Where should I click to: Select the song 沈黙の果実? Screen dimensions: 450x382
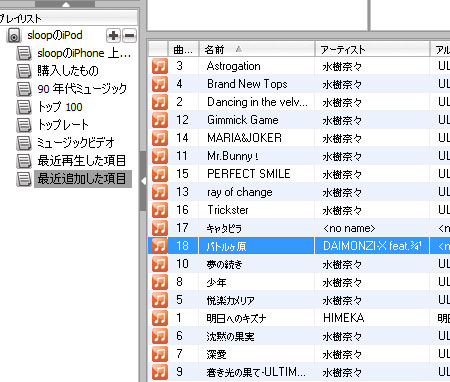pos(230,336)
